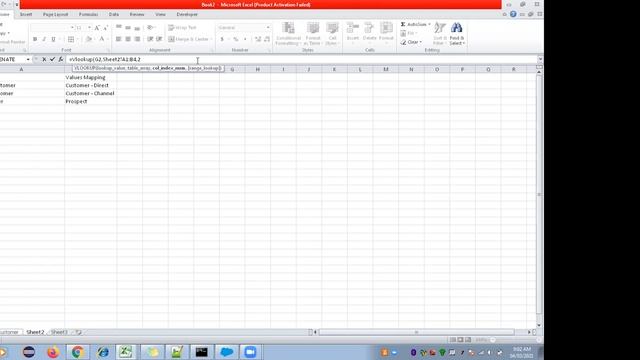Click Delete in Cells group

[369, 33]
